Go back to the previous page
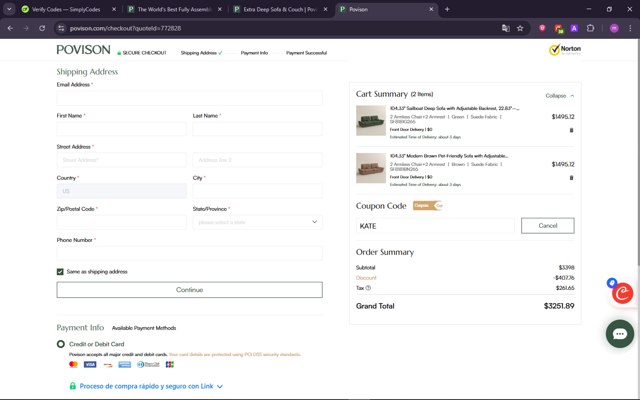Viewport: 640px width, 400px height. [10, 28]
